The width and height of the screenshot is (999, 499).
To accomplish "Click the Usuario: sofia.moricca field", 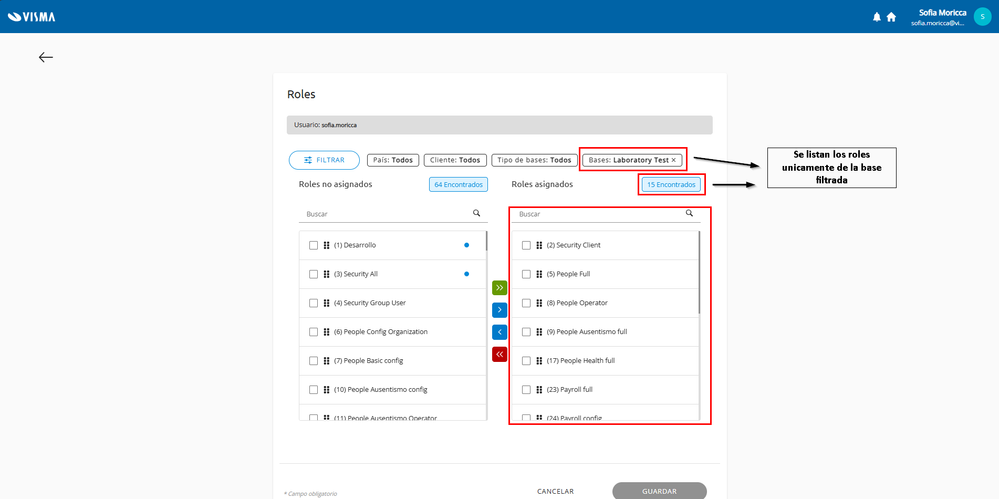I will pyautogui.click(x=500, y=125).
